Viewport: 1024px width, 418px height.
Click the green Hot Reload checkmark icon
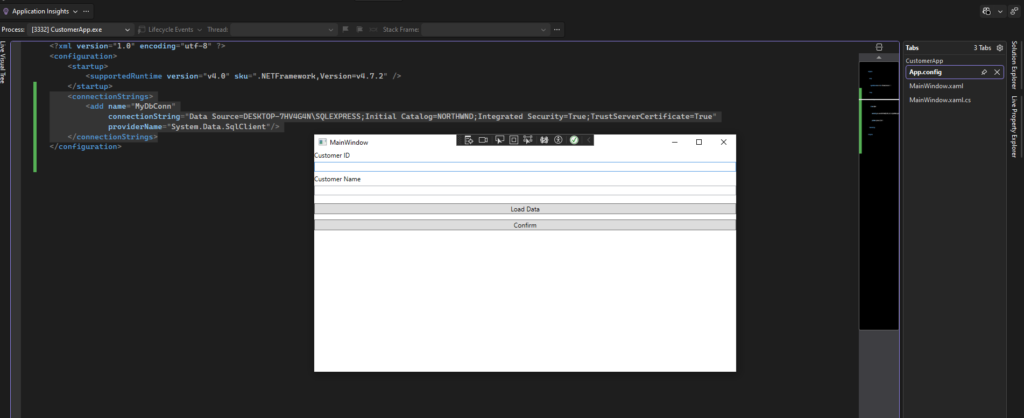[574, 140]
